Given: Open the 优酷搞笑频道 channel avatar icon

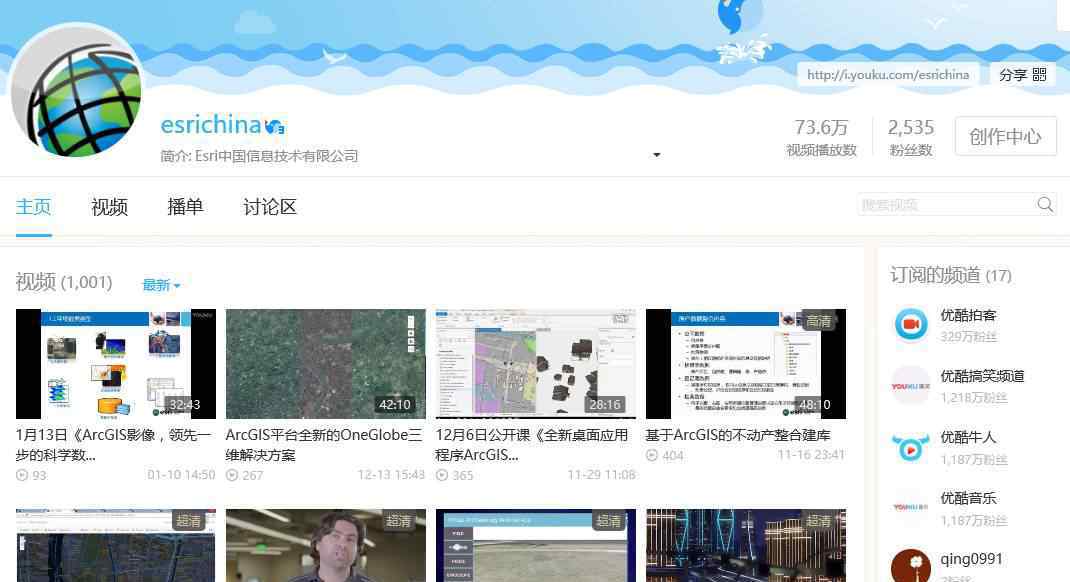Looking at the screenshot, I should 911,385.
